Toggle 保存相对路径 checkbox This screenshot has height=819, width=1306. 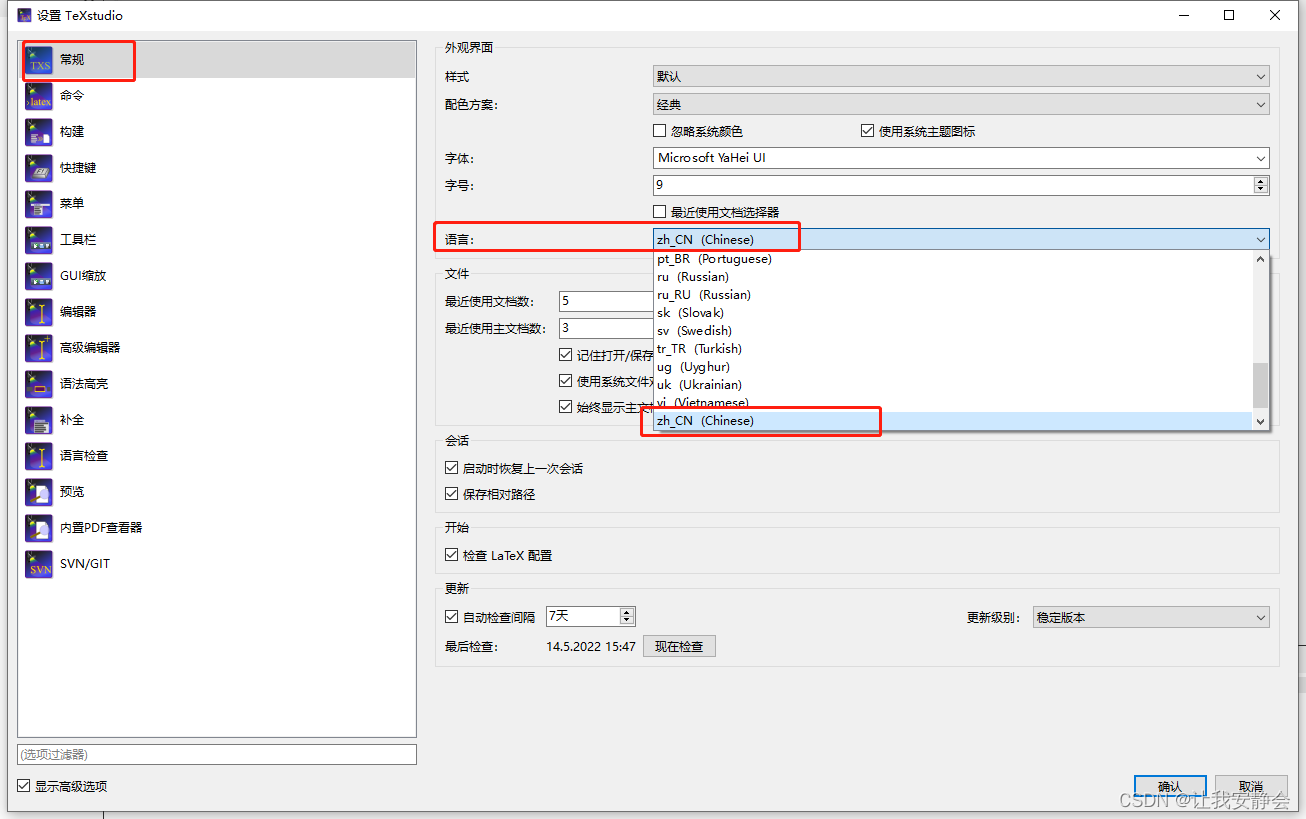[x=451, y=494]
